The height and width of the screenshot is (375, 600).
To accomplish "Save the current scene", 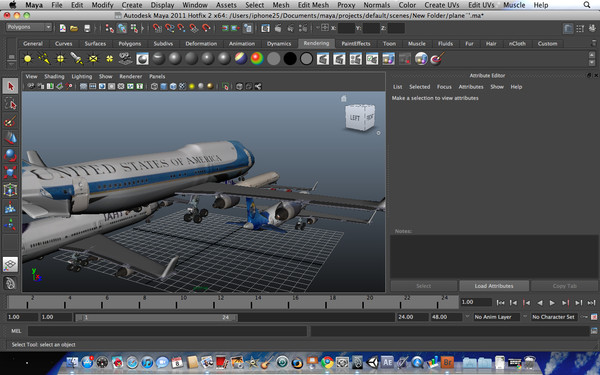I will tap(87, 28).
